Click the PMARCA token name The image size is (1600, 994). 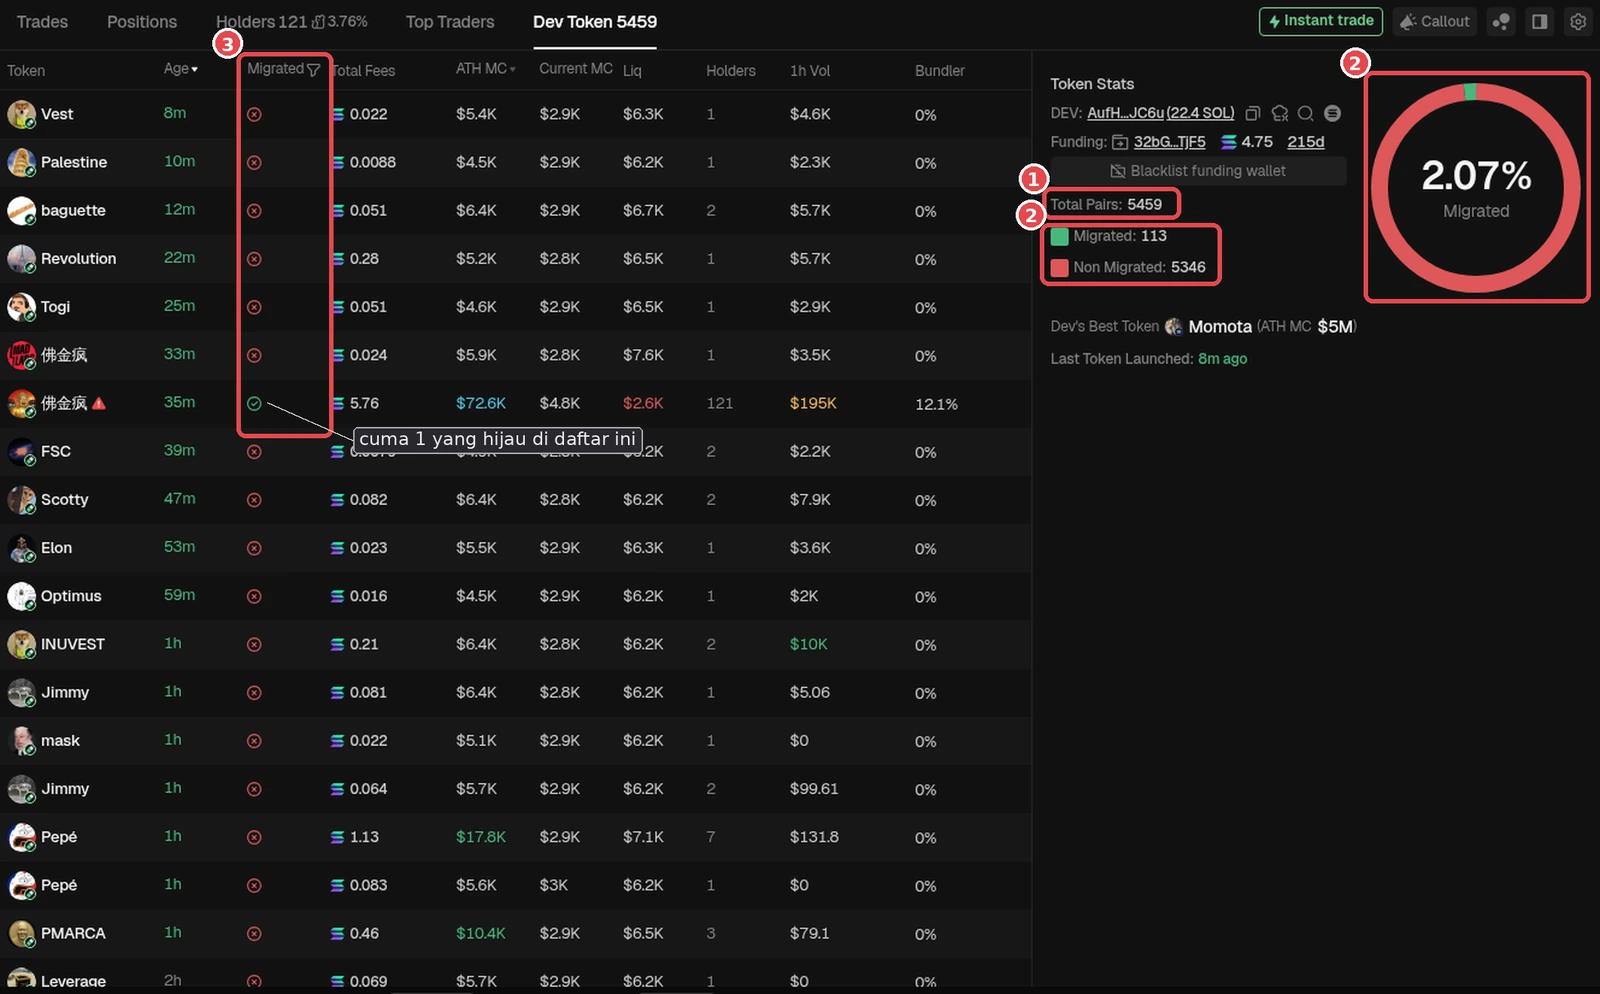tap(73, 934)
